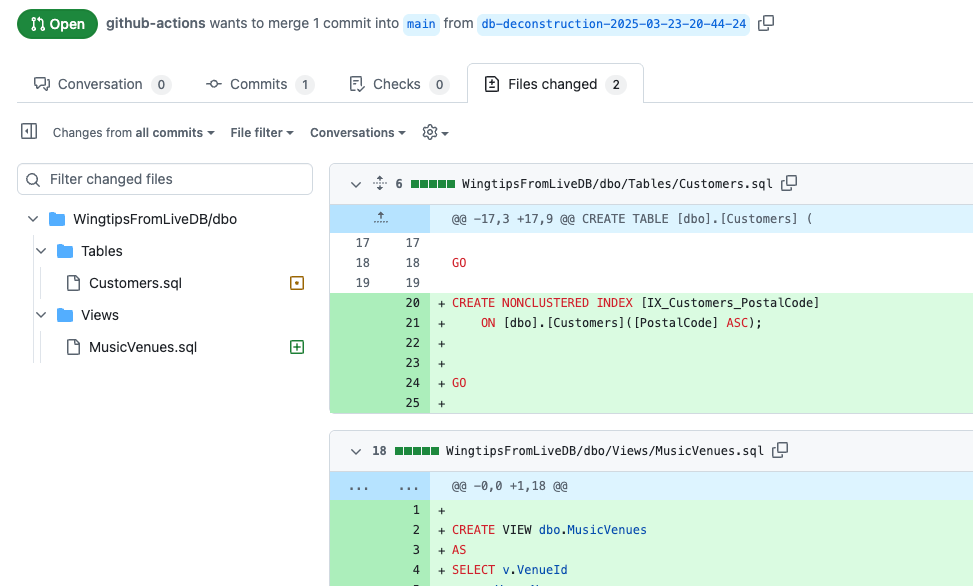Open the db-deconstruction head branch link
The width and height of the screenshot is (973, 586).
(x=614, y=24)
